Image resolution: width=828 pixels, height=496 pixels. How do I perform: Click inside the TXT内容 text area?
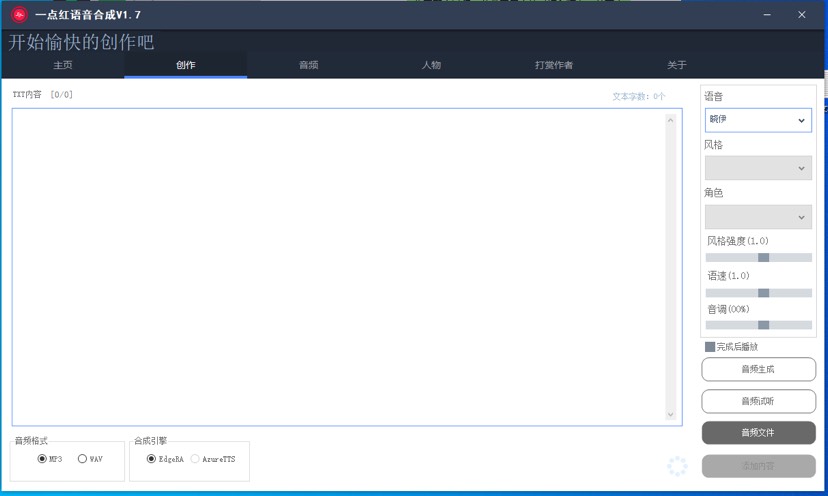[x=340, y=265]
